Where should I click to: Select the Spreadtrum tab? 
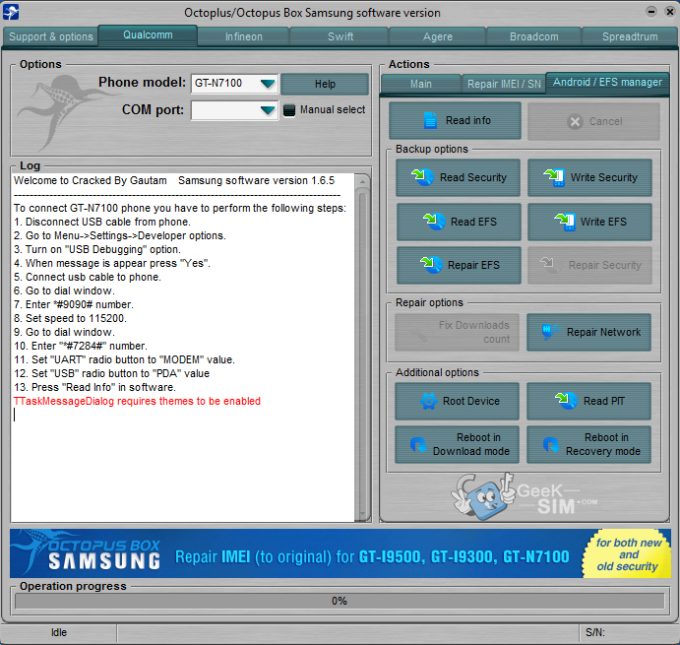(x=630, y=36)
